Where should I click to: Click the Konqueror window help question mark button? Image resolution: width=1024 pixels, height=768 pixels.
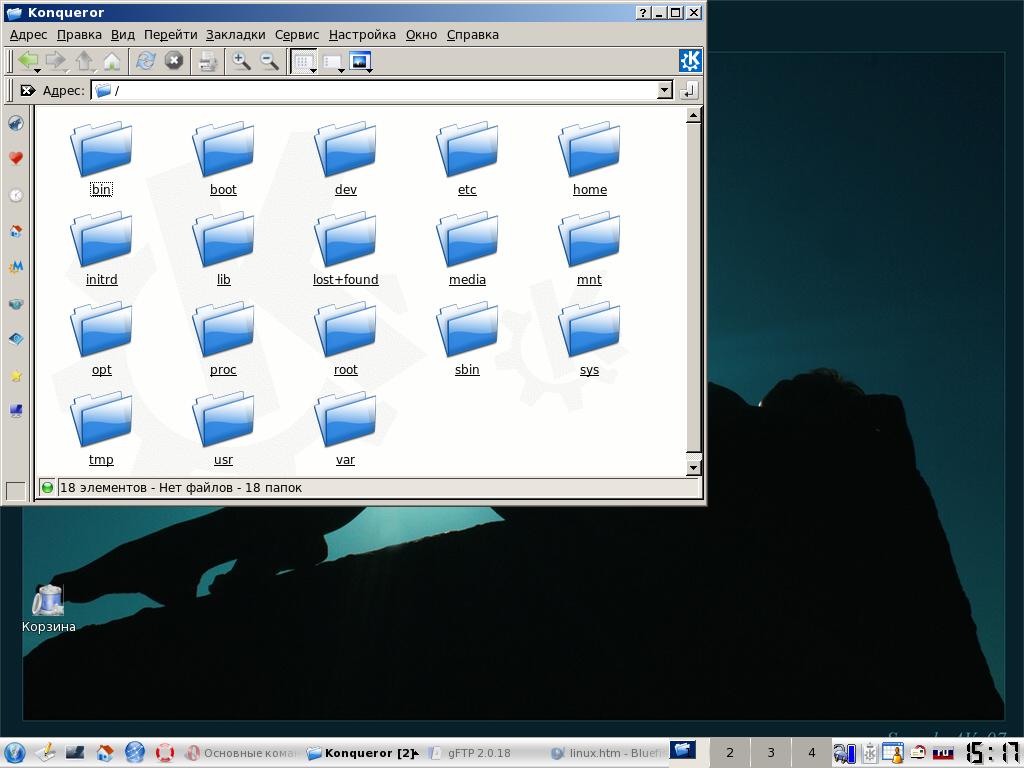(x=643, y=12)
